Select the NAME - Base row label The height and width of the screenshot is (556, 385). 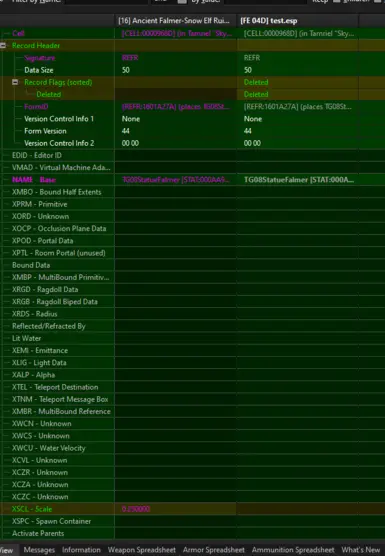(x=34, y=180)
